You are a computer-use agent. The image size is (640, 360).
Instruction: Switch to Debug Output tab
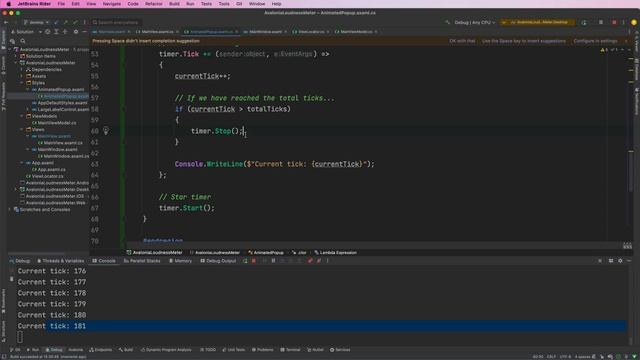(218, 261)
